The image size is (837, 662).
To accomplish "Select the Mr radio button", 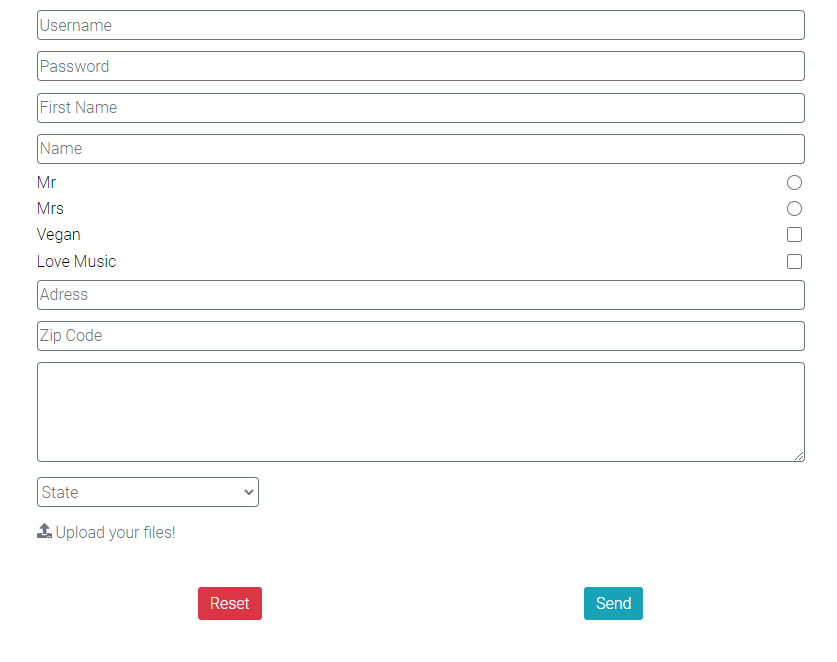I will coord(794,182).
